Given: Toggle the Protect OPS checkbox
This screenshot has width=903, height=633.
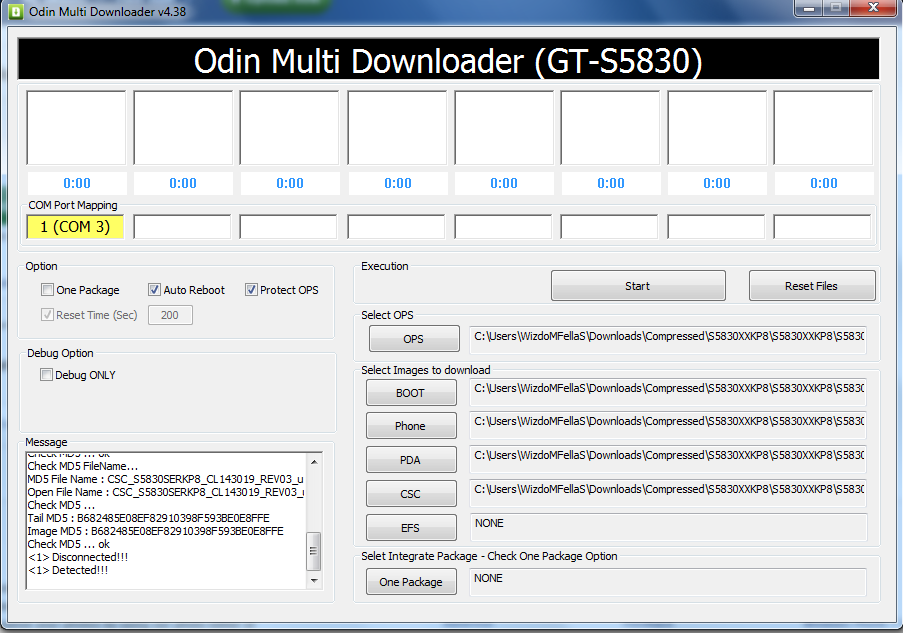Looking at the screenshot, I should coord(251,290).
